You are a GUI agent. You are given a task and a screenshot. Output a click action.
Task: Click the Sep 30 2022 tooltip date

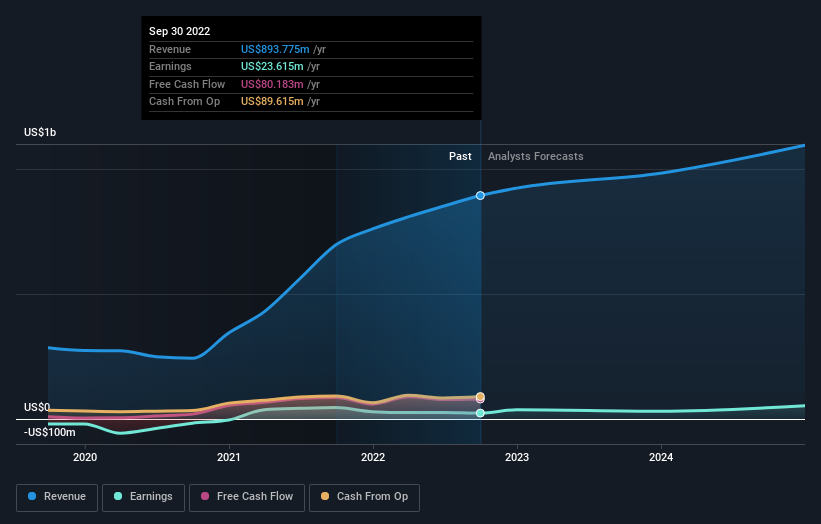point(180,31)
